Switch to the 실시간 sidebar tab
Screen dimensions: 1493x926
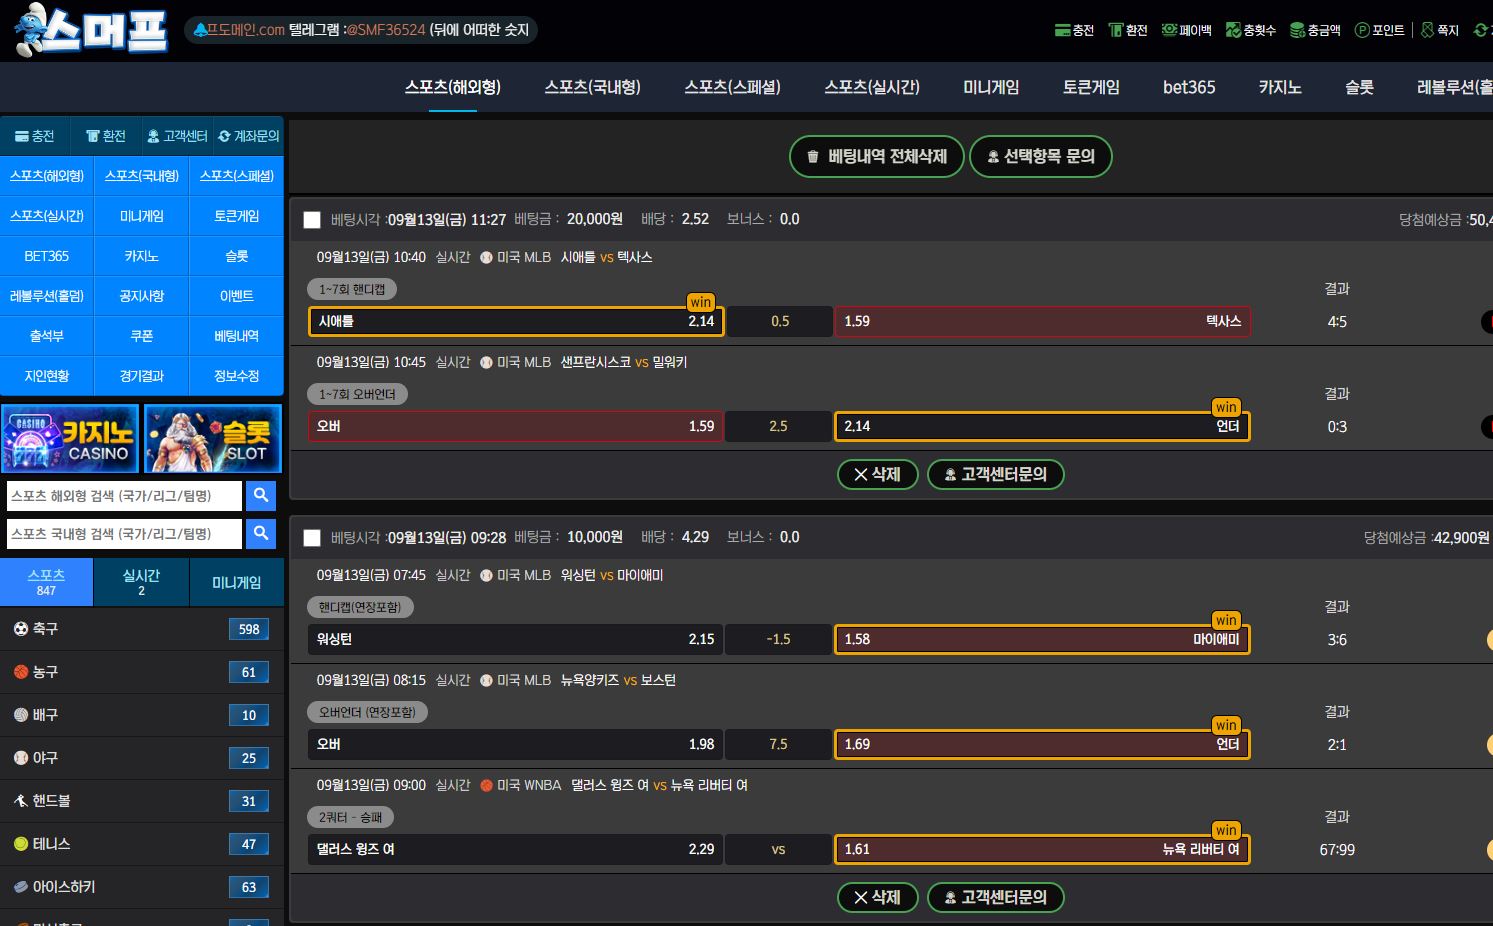tap(141, 582)
